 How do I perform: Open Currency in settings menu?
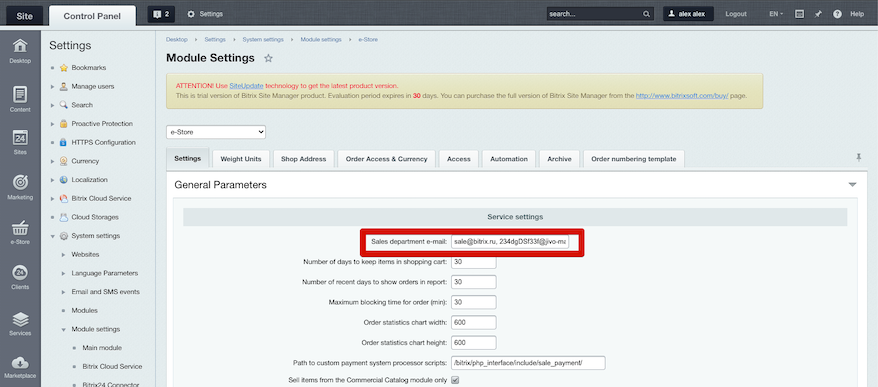tap(85, 161)
